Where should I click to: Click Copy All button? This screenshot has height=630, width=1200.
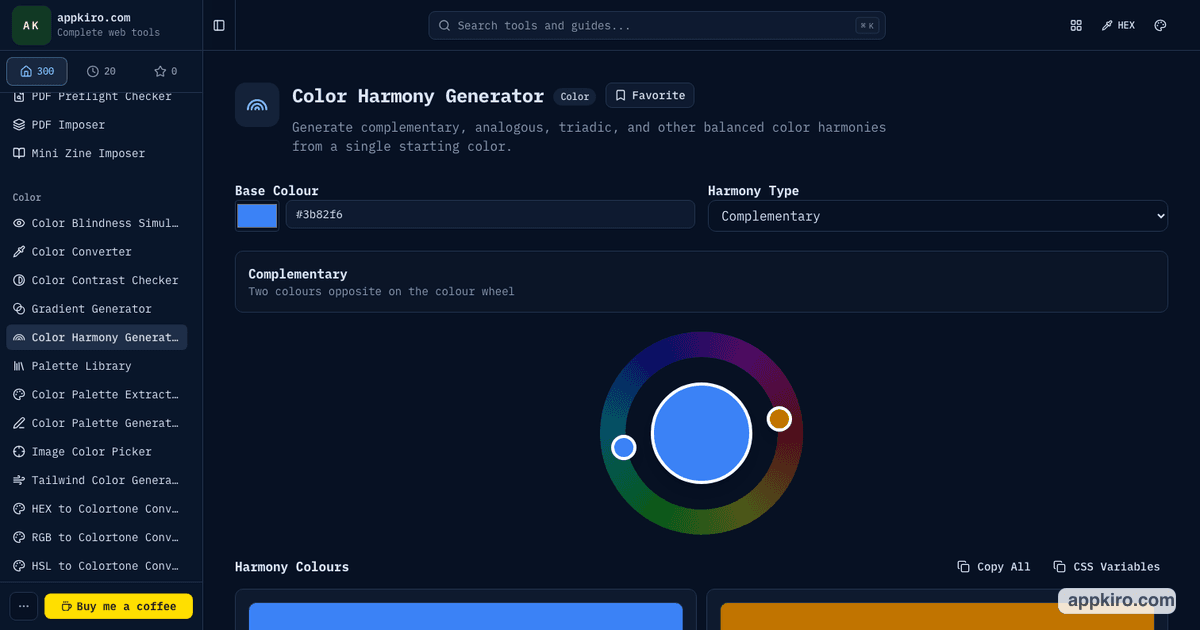[x=993, y=566]
